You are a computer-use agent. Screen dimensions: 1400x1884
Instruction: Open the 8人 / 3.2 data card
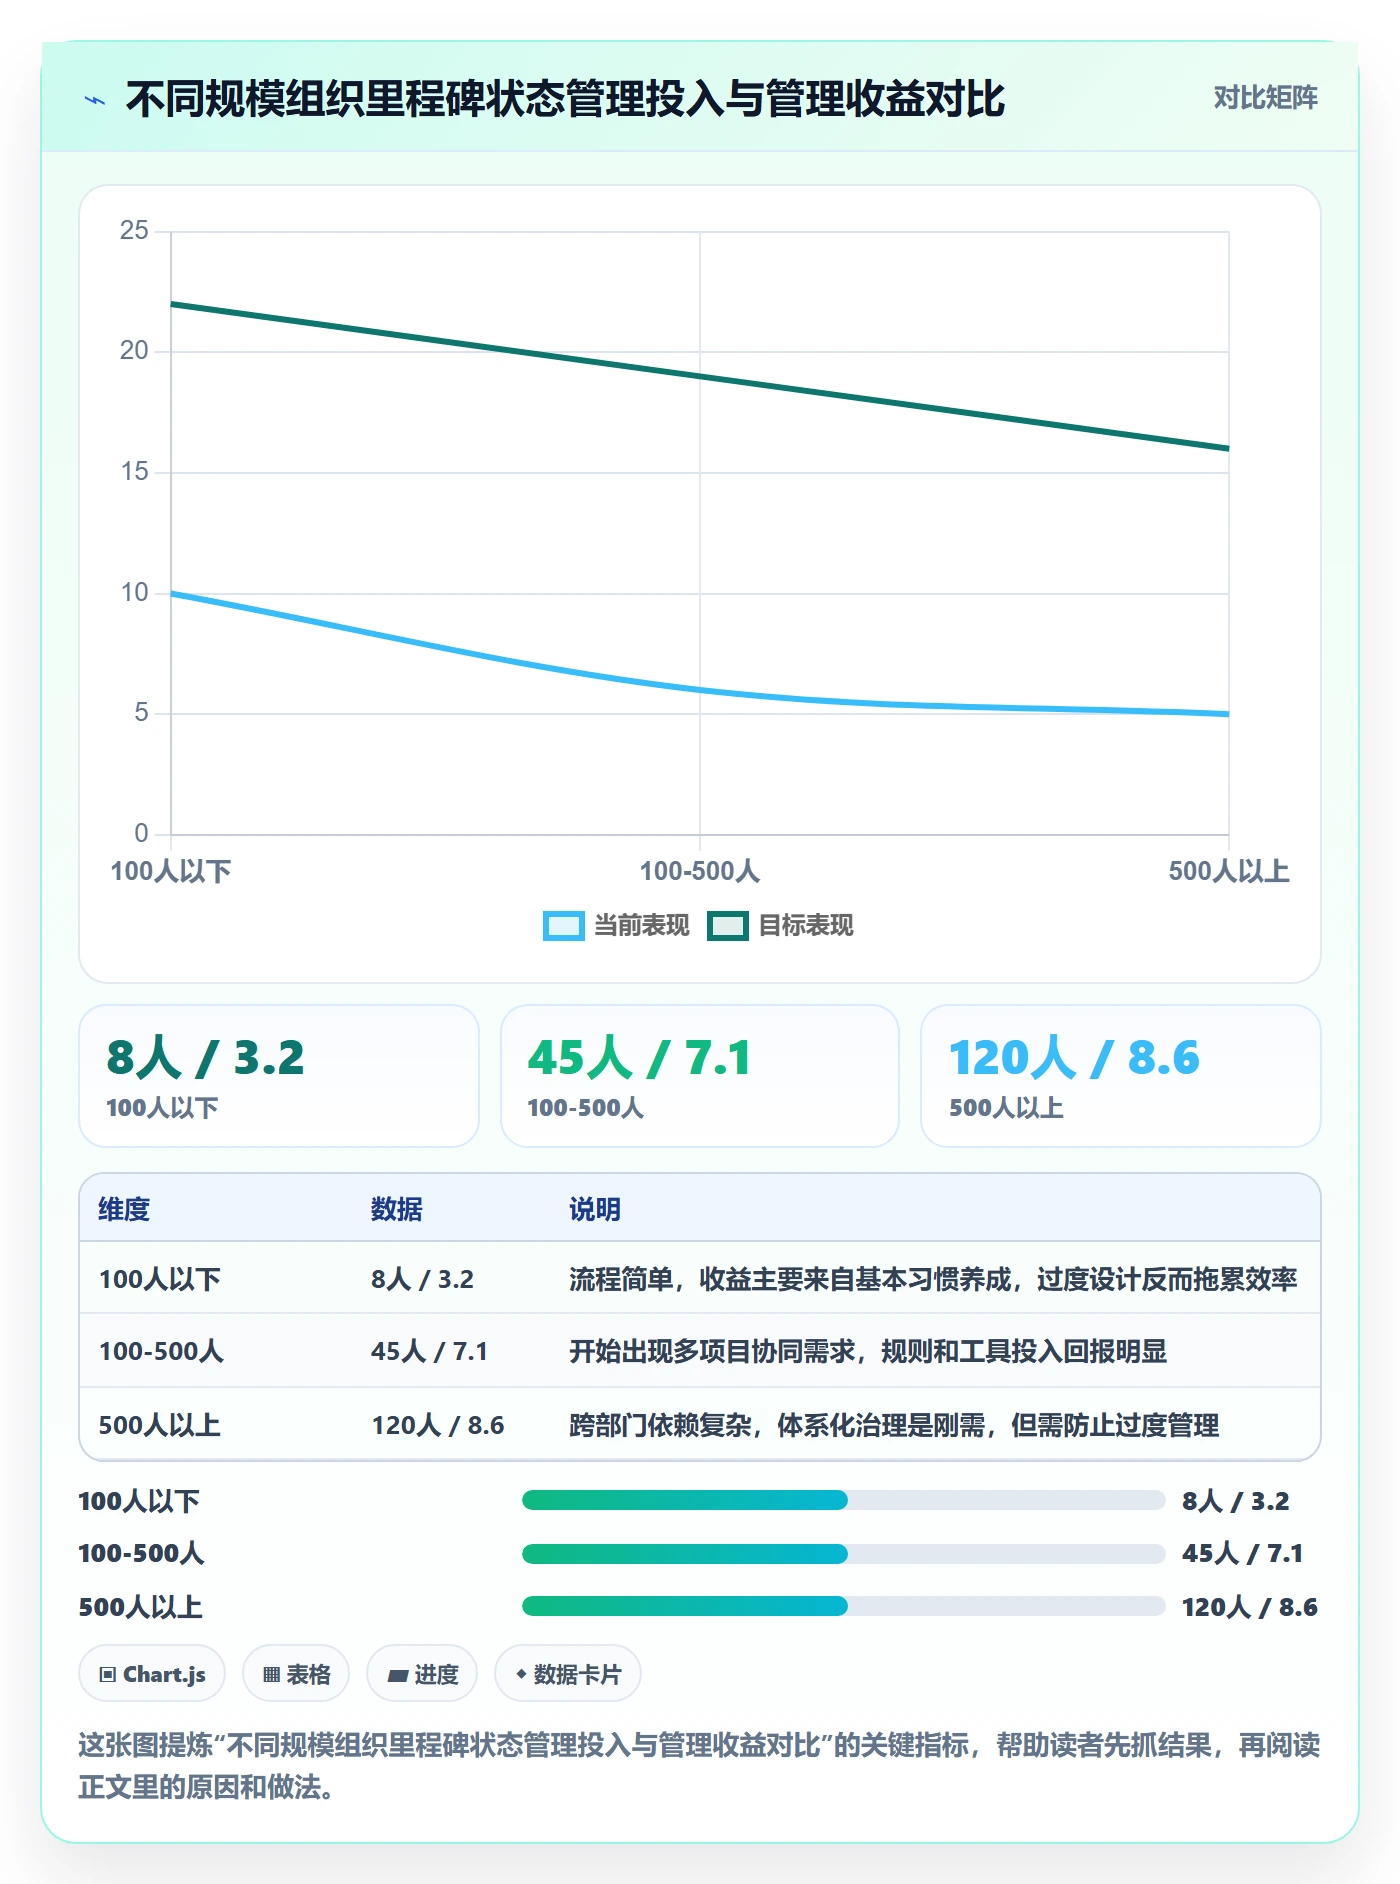(279, 1076)
